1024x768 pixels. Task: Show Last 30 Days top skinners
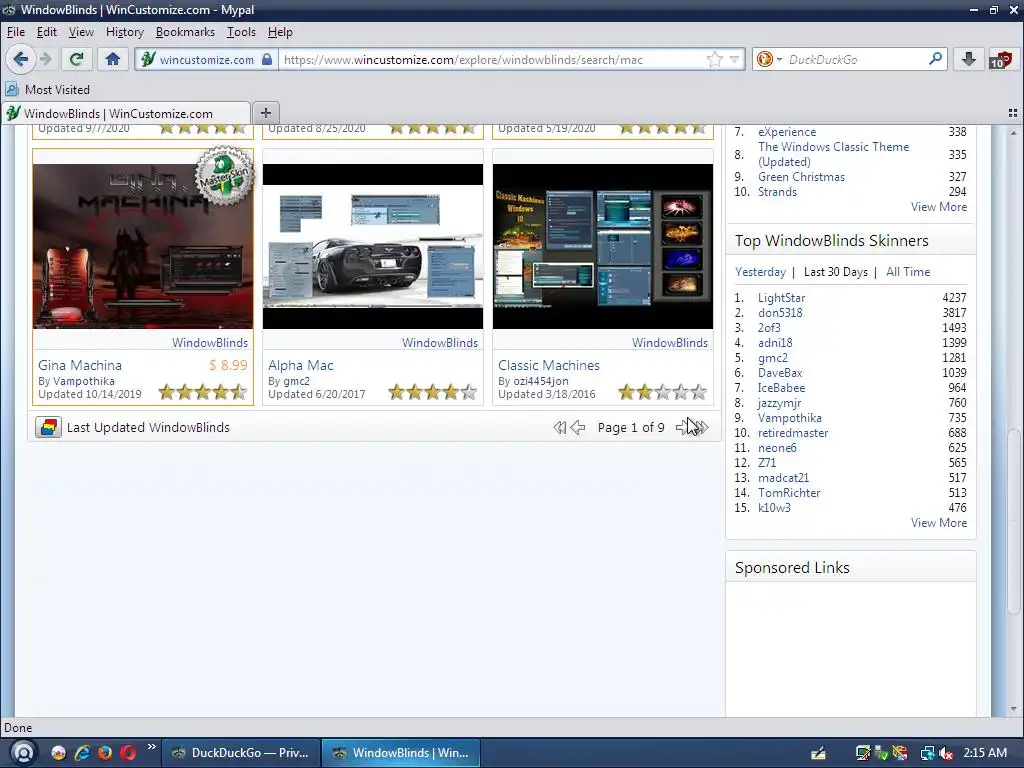coord(835,272)
